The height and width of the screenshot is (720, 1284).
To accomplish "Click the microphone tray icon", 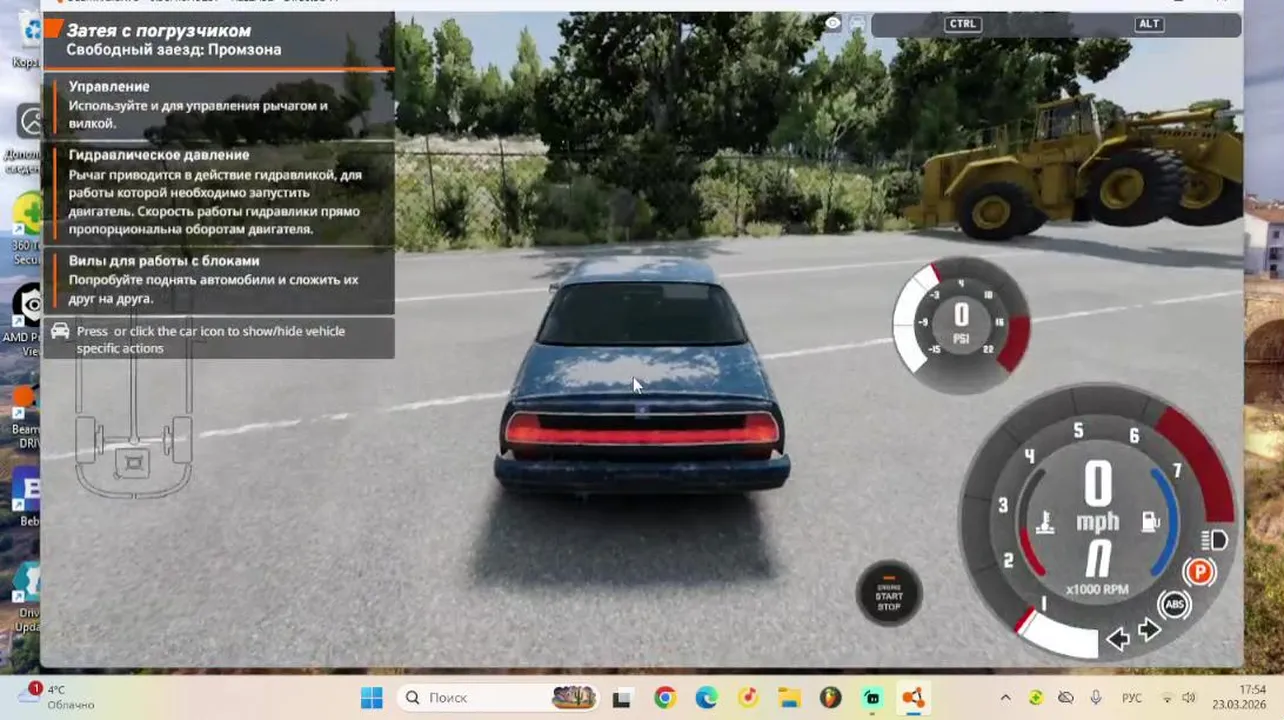I will (1096, 697).
